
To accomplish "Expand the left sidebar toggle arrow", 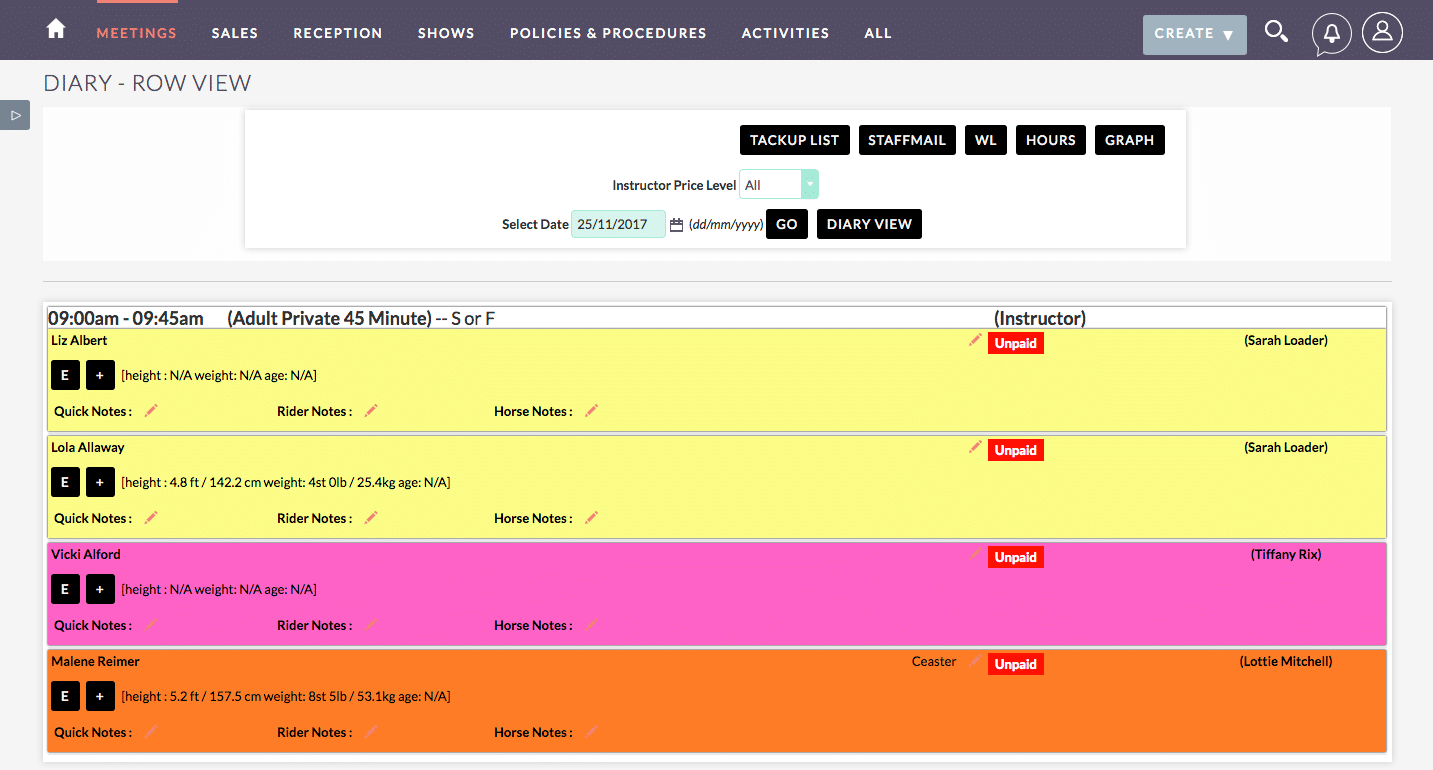I will pyautogui.click(x=15, y=115).
